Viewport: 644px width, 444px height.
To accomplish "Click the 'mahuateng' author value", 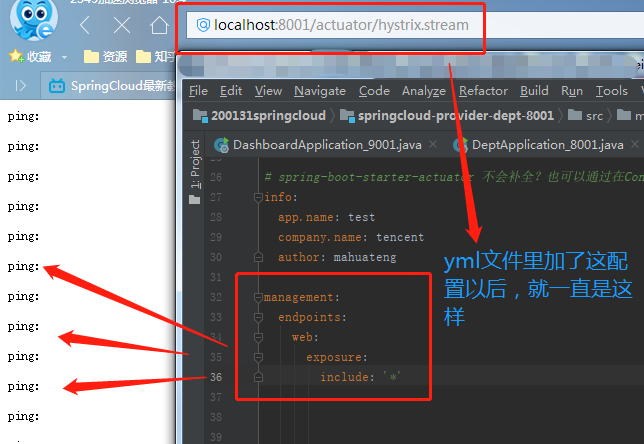I will [365, 258].
